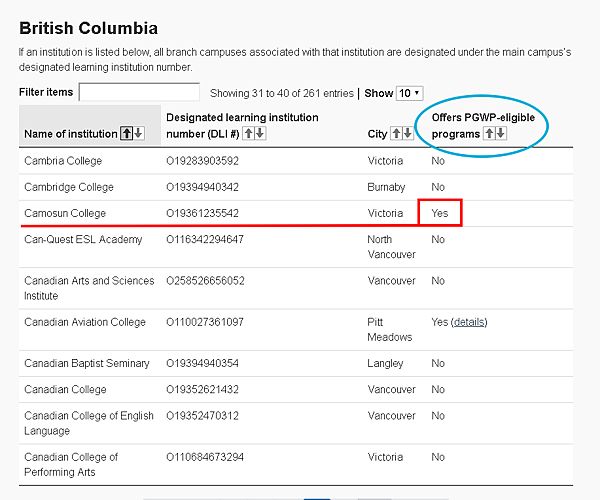Open the Show entries count dropdown

409,93
